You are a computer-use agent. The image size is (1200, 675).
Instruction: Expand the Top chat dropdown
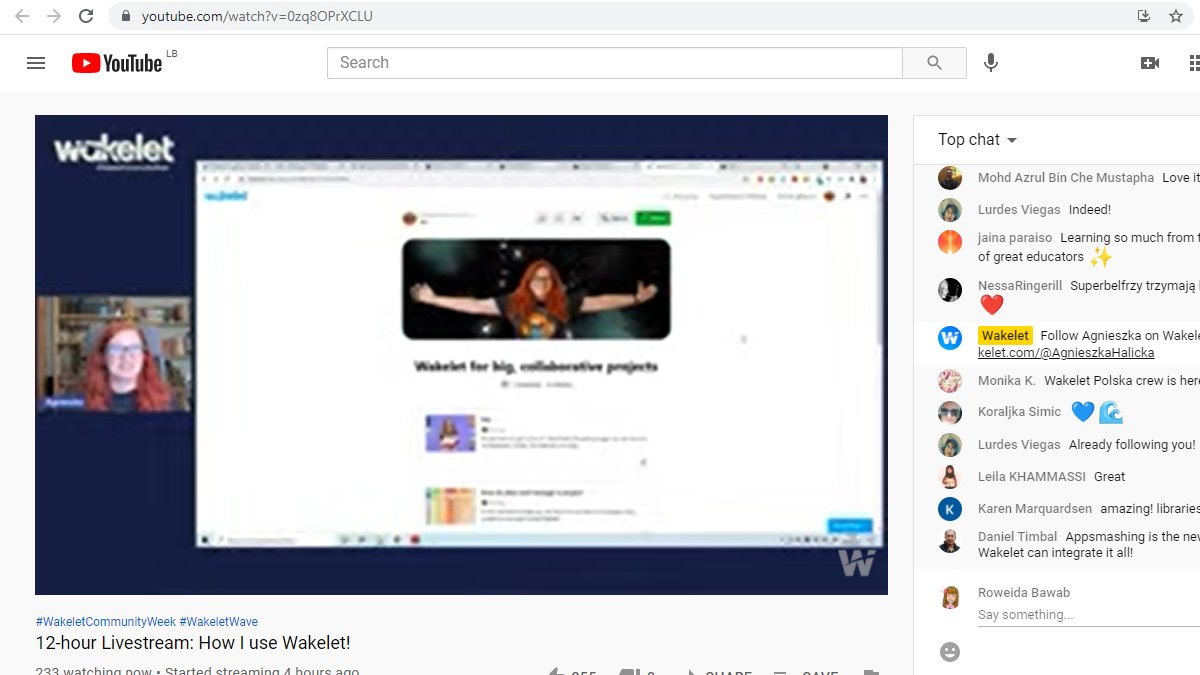(x=977, y=140)
